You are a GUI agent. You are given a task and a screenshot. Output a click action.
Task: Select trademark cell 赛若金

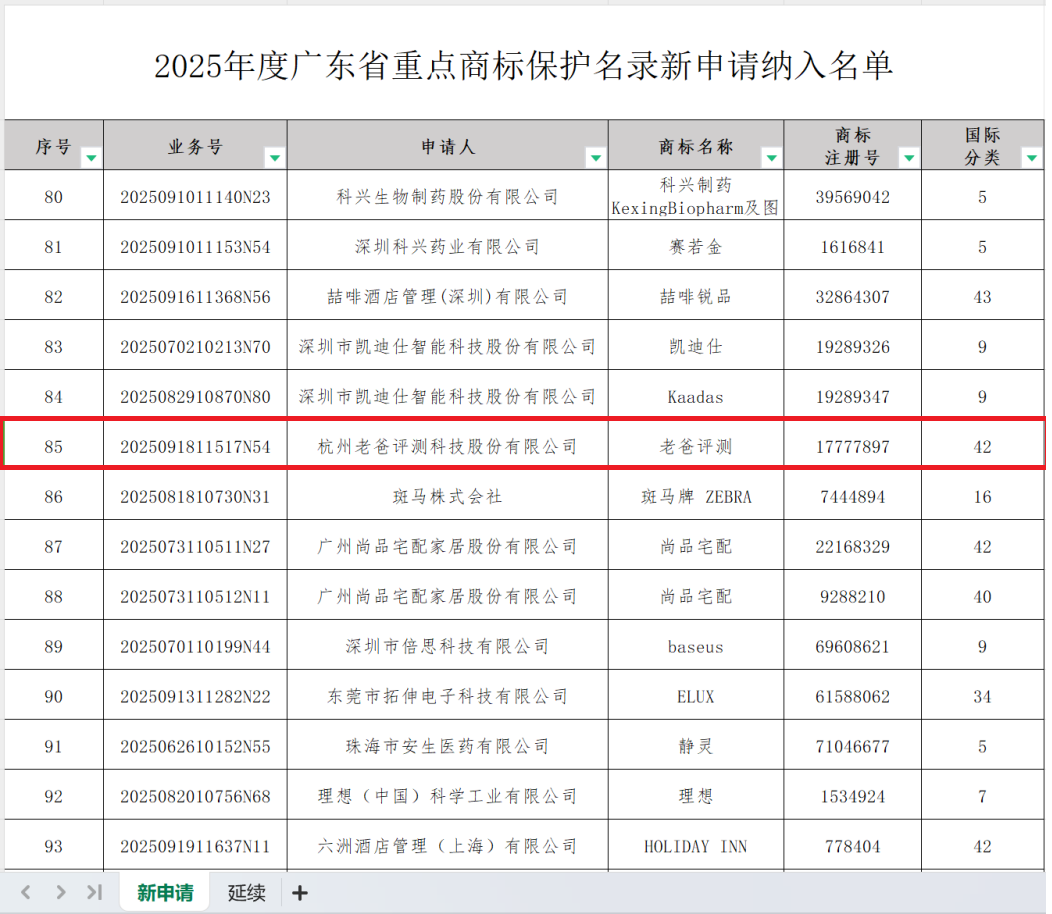click(x=696, y=245)
